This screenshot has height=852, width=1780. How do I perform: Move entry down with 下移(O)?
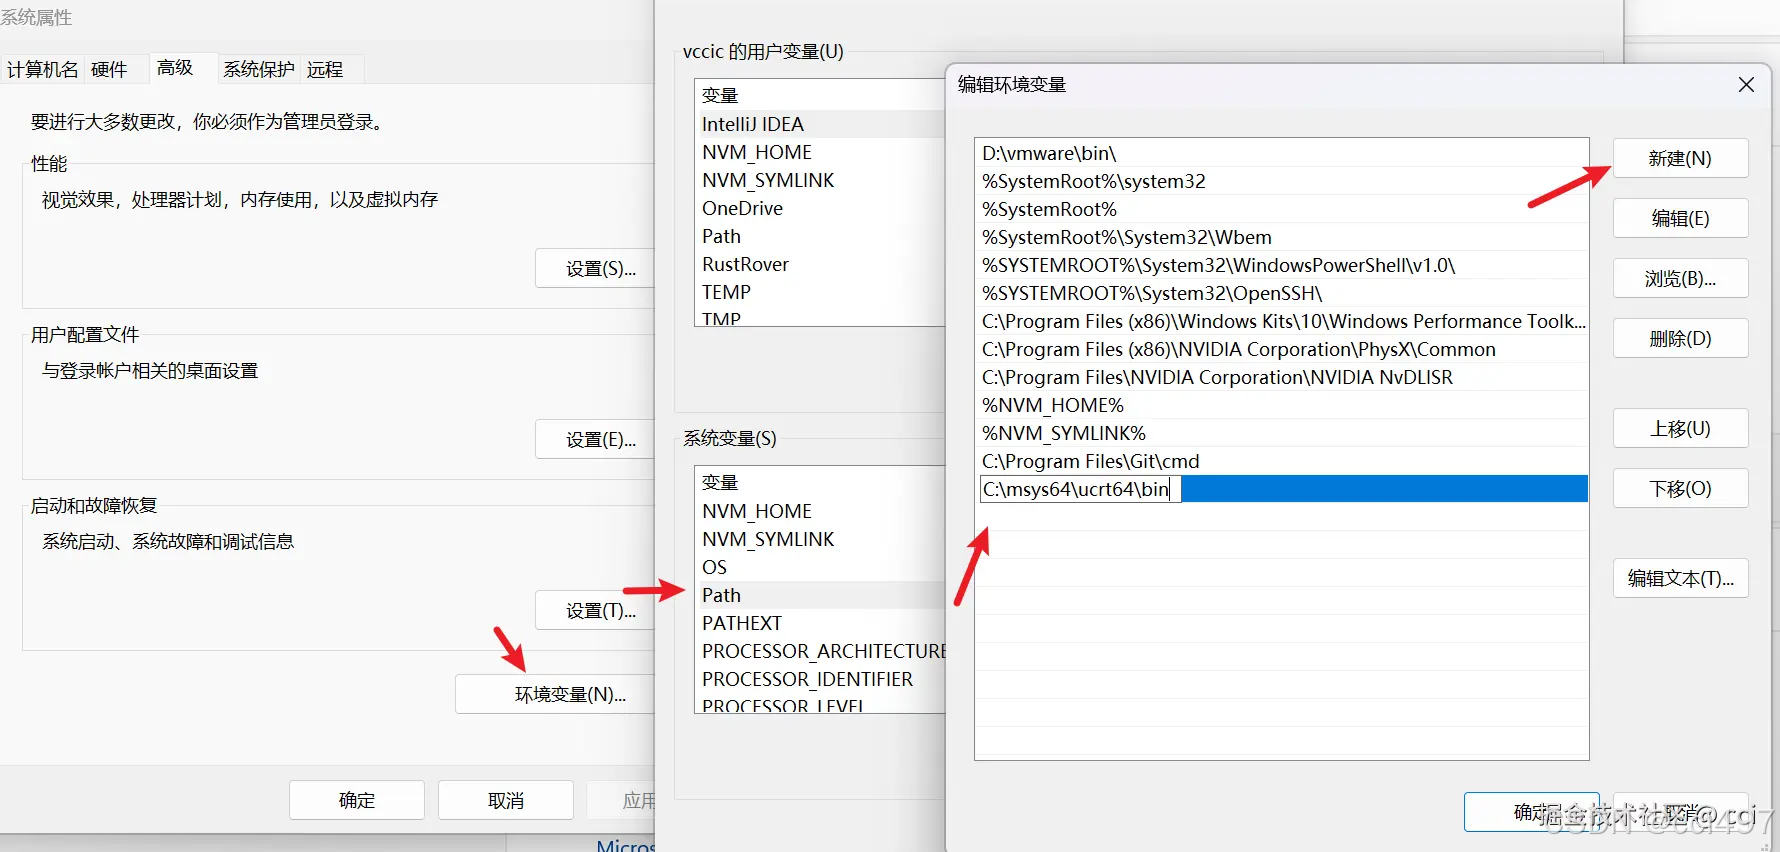click(x=1680, y=488)
